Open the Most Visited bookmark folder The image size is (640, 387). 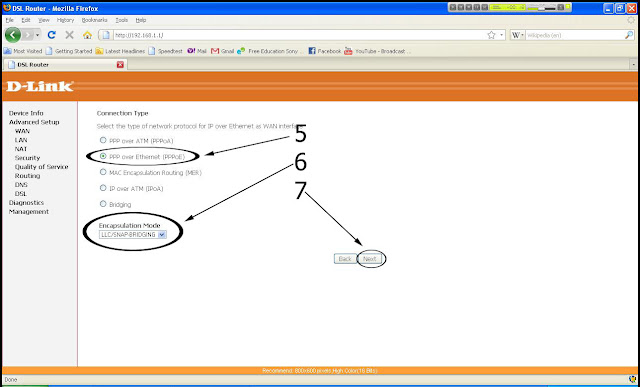pos(23,51)
